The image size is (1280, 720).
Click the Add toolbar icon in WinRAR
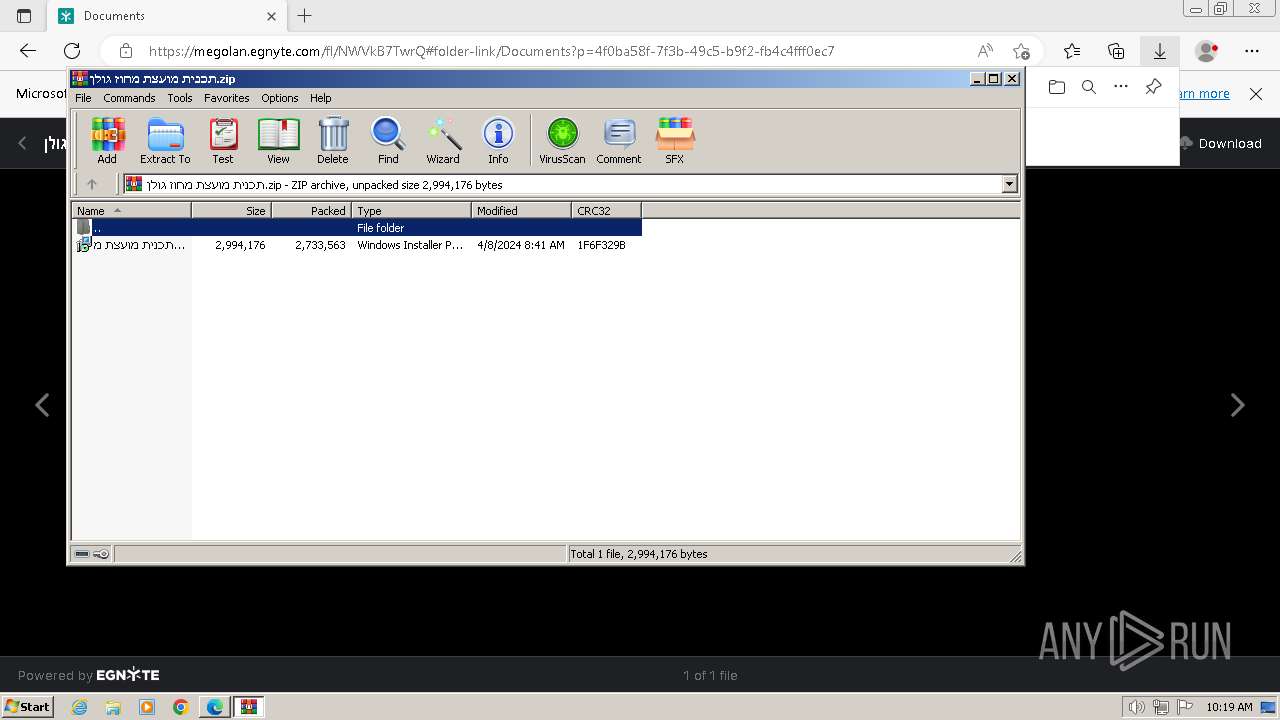[107, 140]
